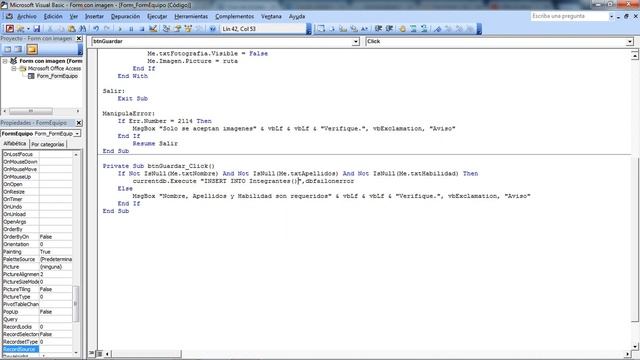Open the Properties Window toolbar icon
This screenshot has height=360, width=640.
pos(178,29)
